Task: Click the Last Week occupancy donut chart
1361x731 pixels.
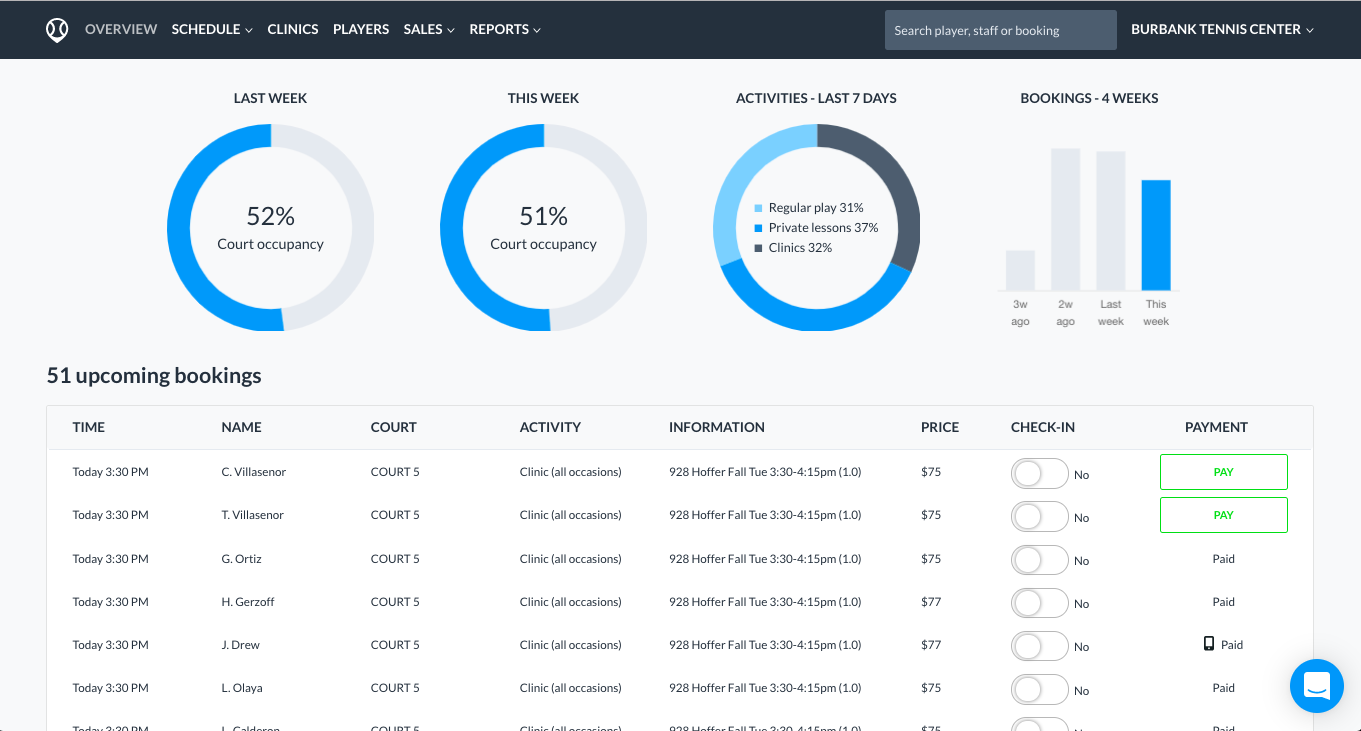Action: (270, 227)
